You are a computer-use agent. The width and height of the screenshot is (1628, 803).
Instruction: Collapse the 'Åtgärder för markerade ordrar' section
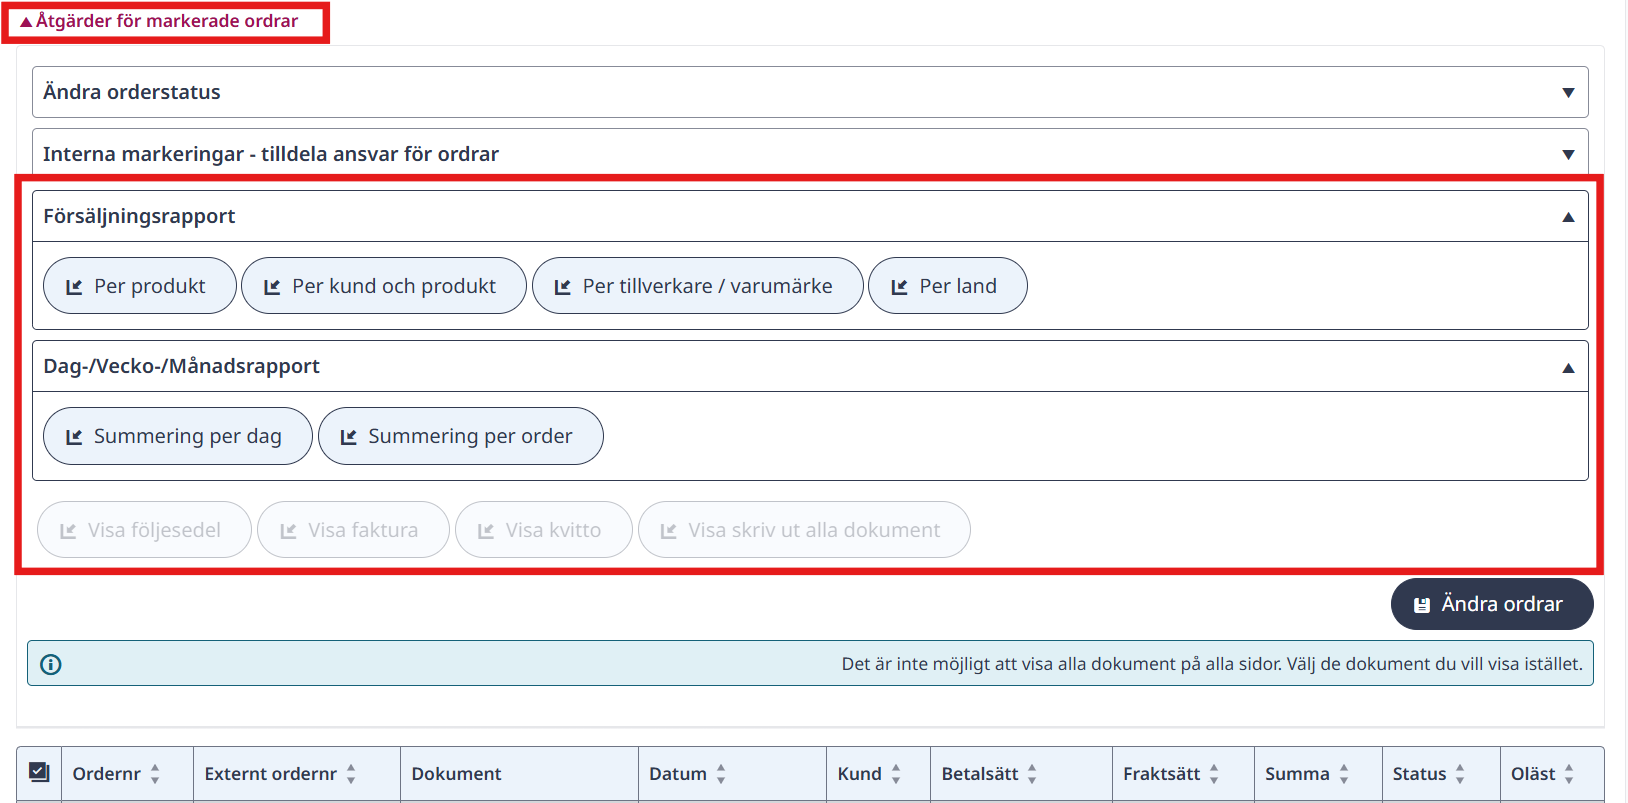click(159, 21)
